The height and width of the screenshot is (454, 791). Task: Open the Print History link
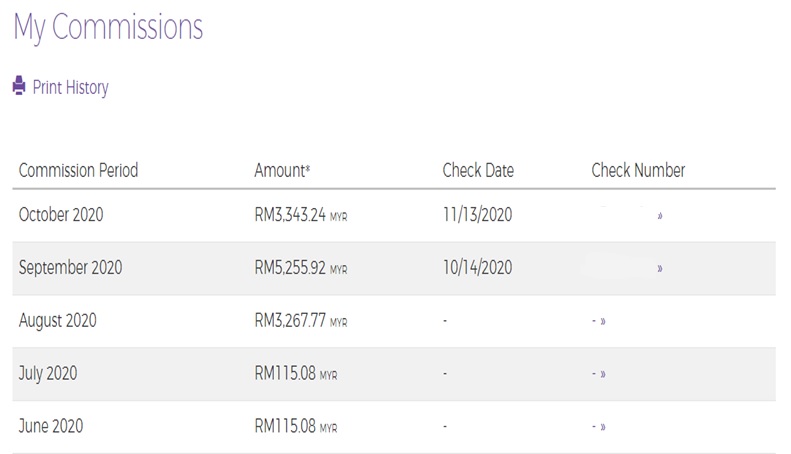(x=70, y=88)
